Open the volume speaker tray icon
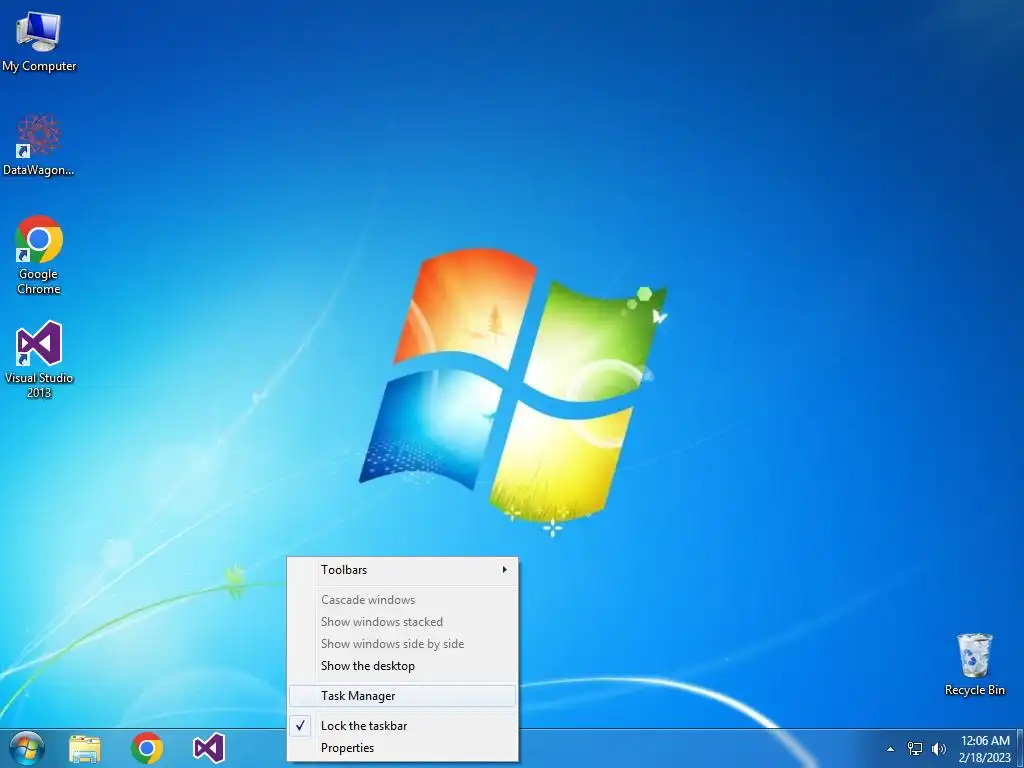The image size is (1024, 768). click(938, 749)
